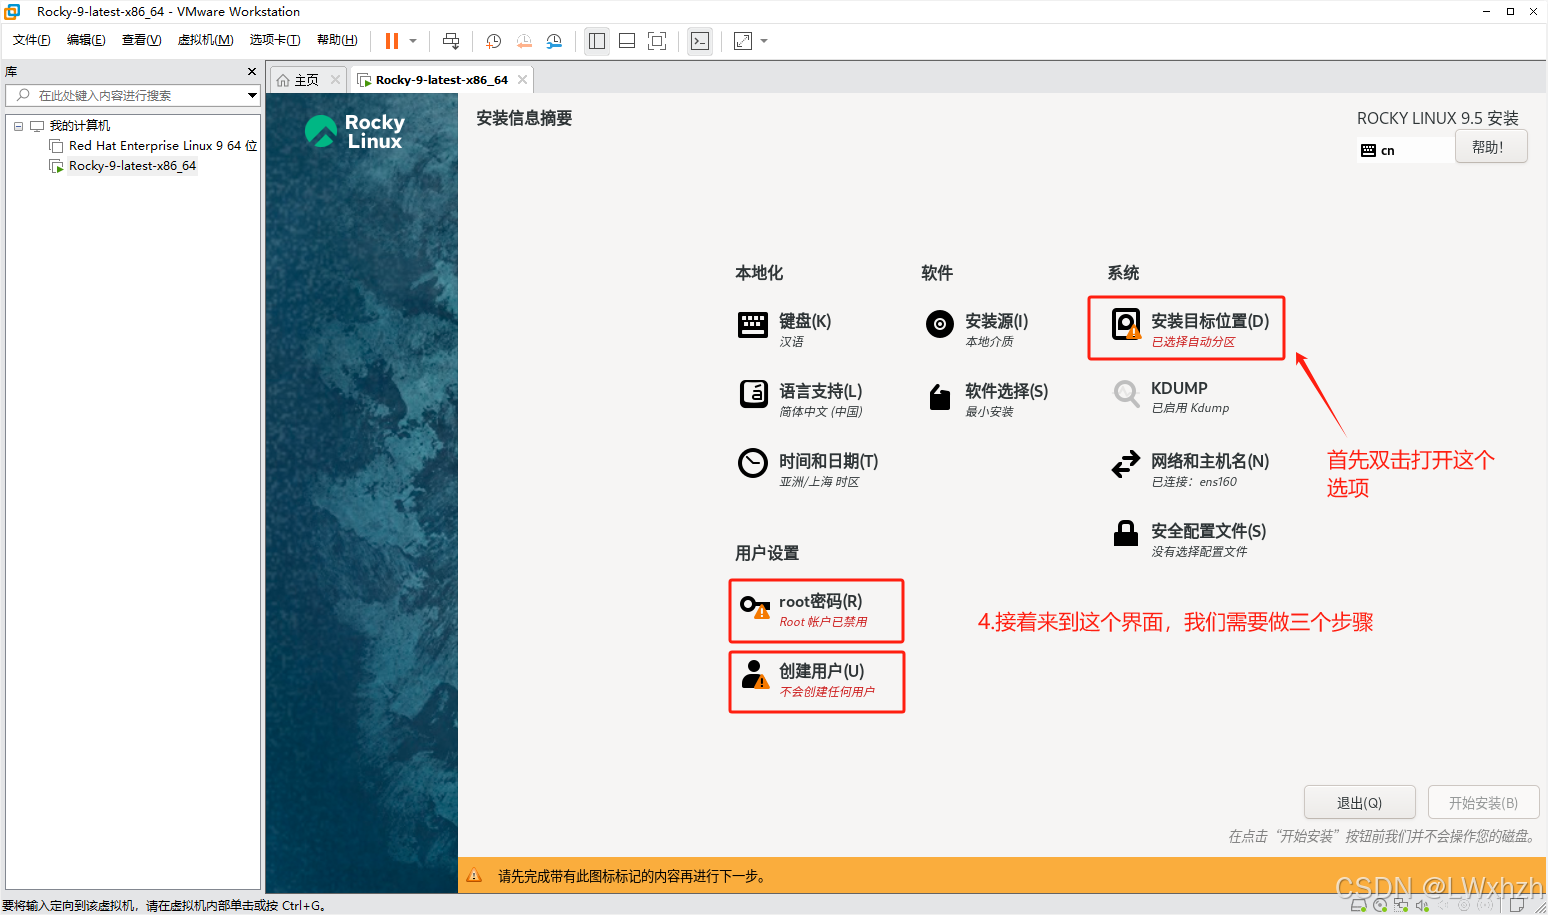Viewport: 1548px width, 915px height.
Task: Open Language Support (语言支持) icon
Action: point(753,394)
